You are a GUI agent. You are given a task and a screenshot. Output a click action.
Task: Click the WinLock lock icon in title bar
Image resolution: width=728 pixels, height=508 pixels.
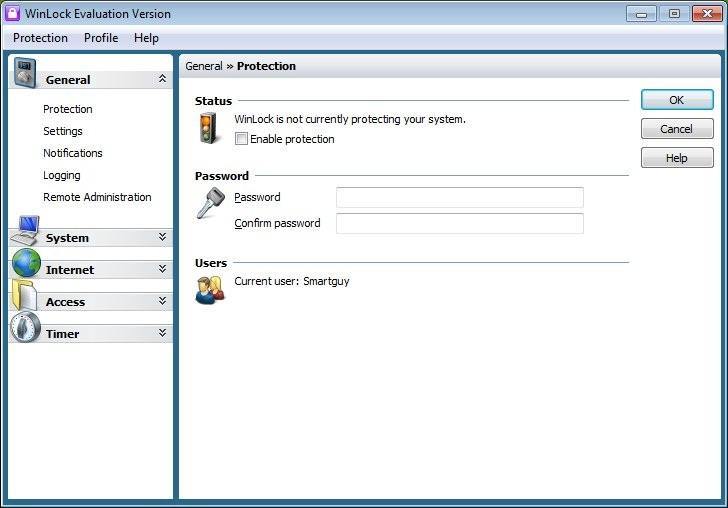click(12, 13)
